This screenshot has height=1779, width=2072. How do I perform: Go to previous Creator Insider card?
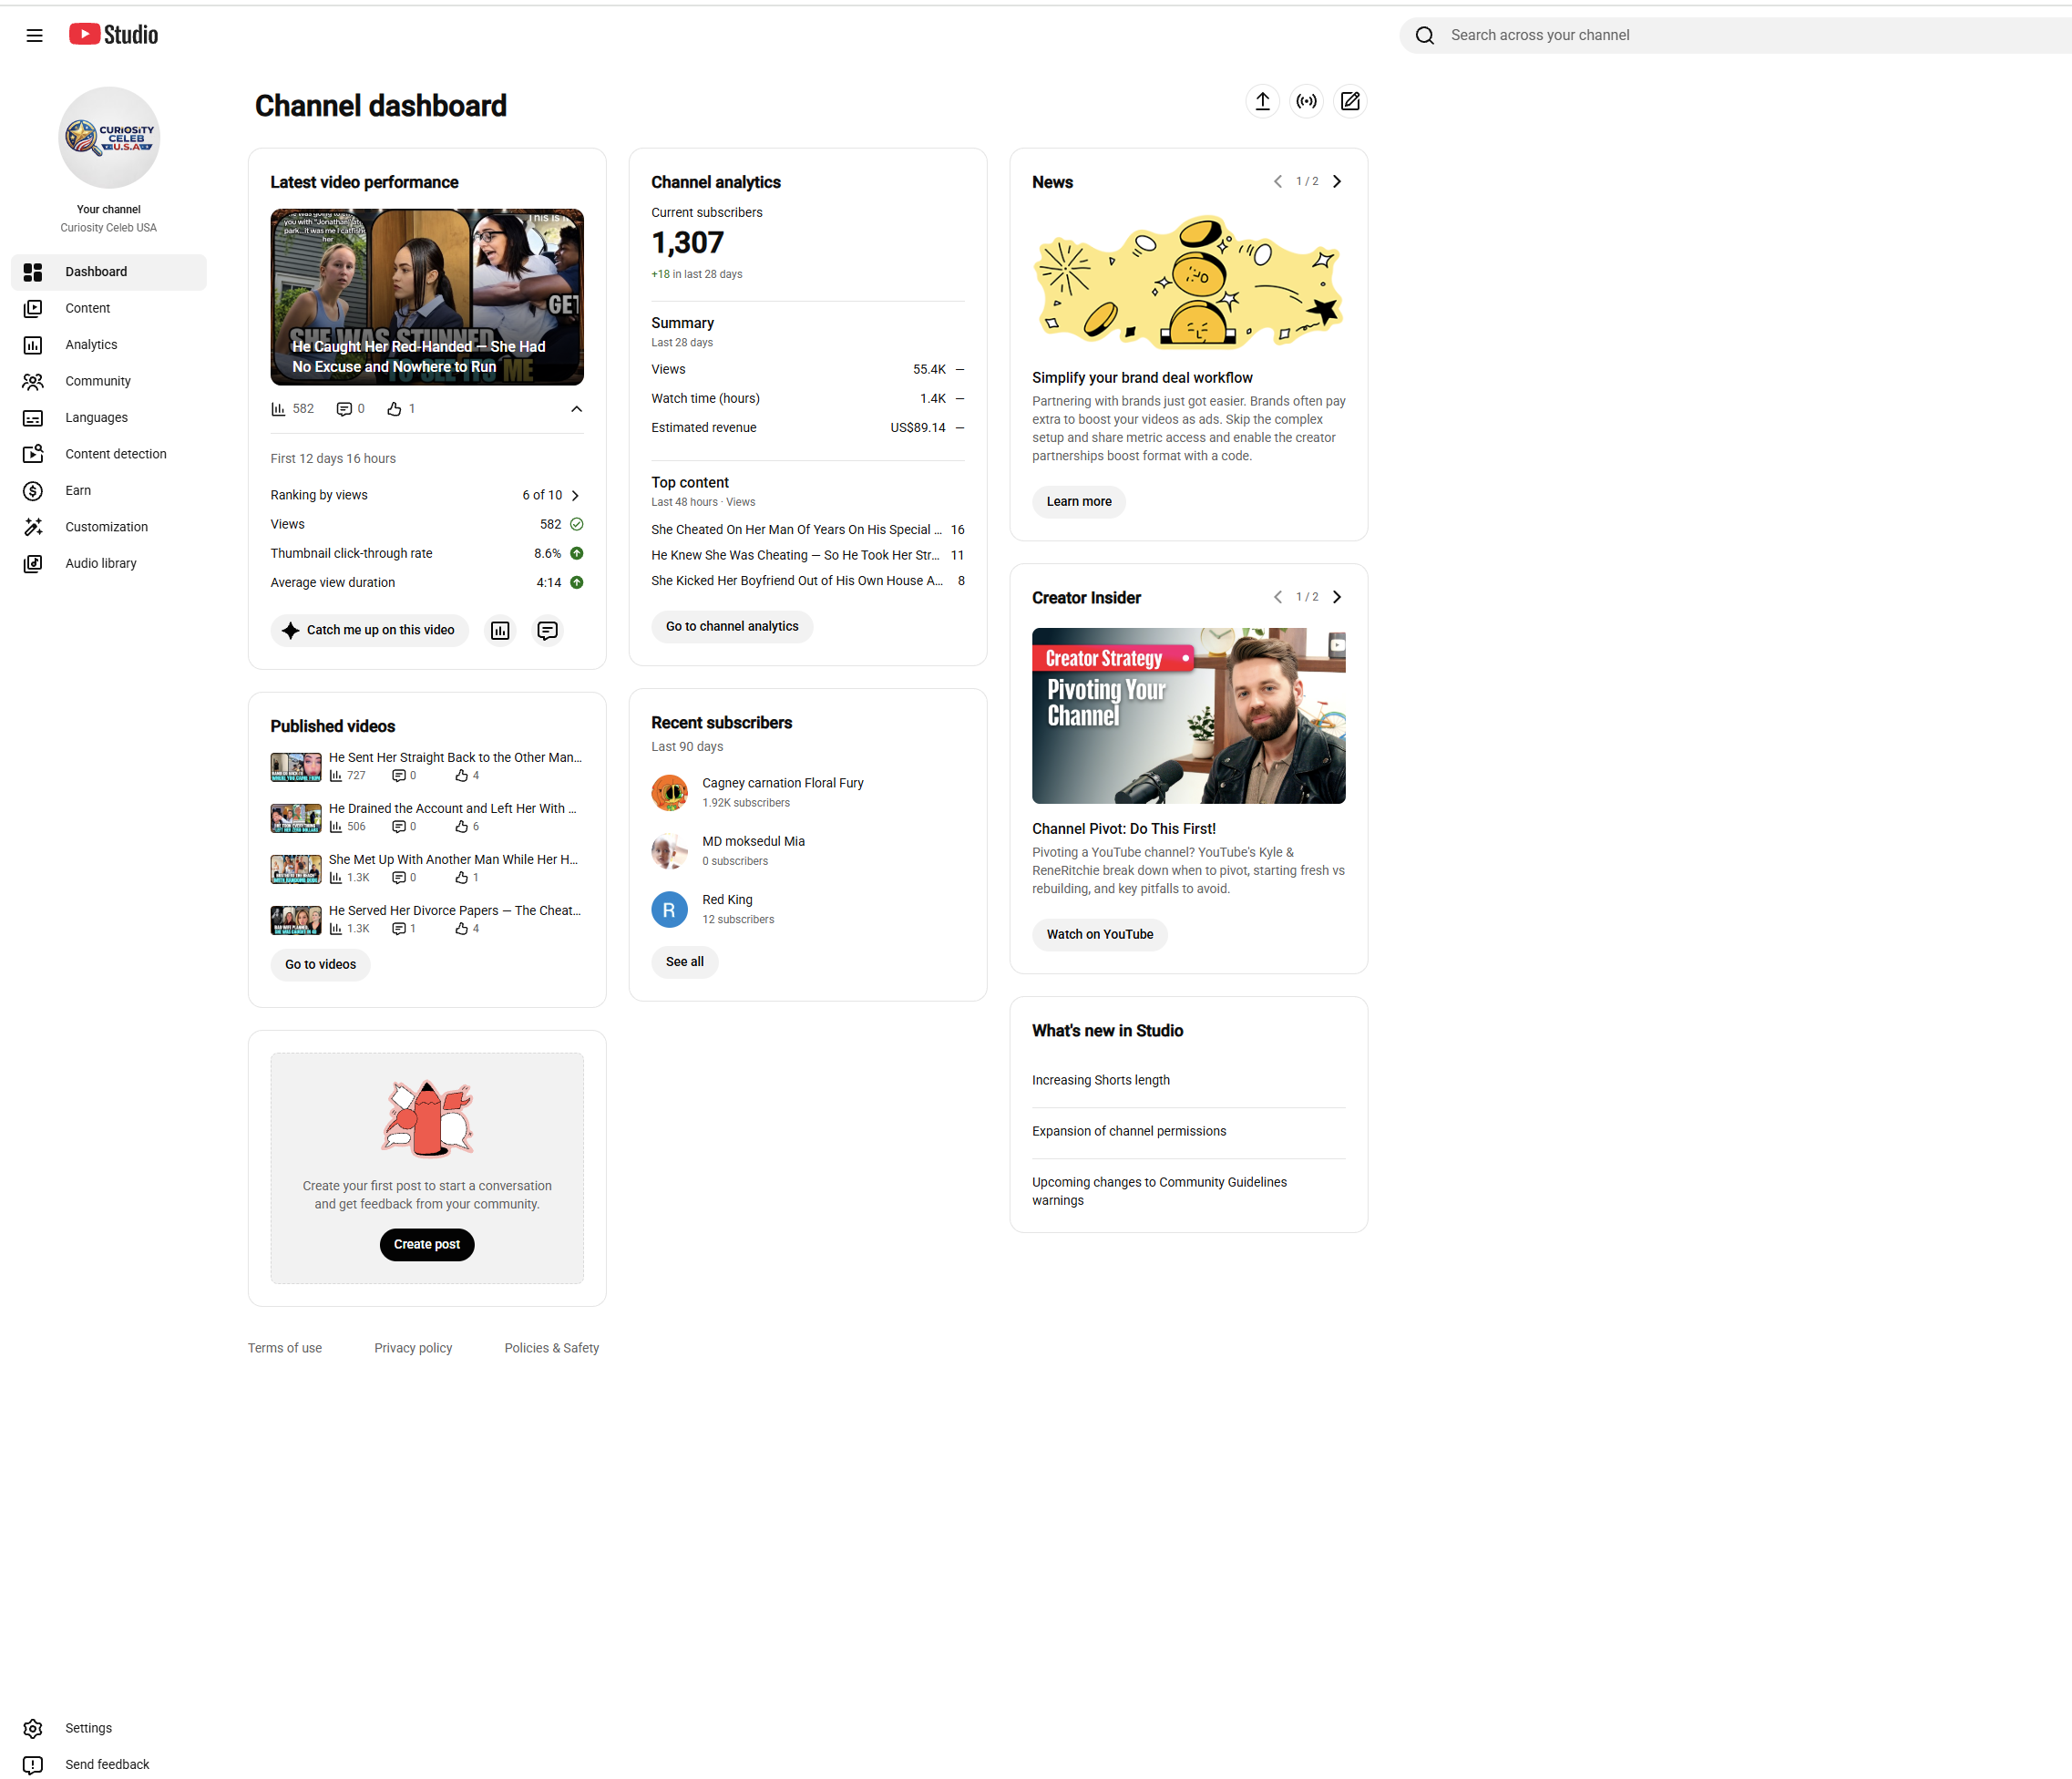click(1277, 597)
